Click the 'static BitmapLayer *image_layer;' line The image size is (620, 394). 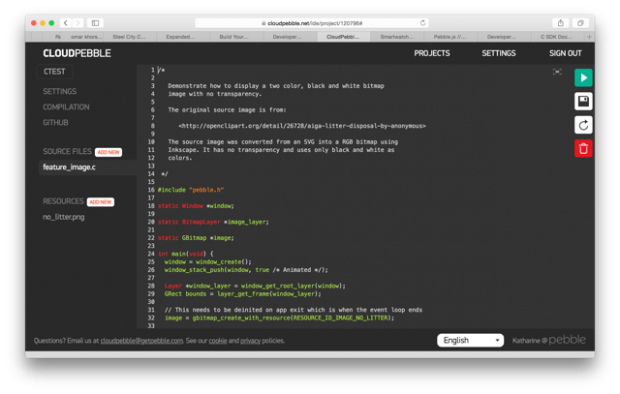point(213,222)
